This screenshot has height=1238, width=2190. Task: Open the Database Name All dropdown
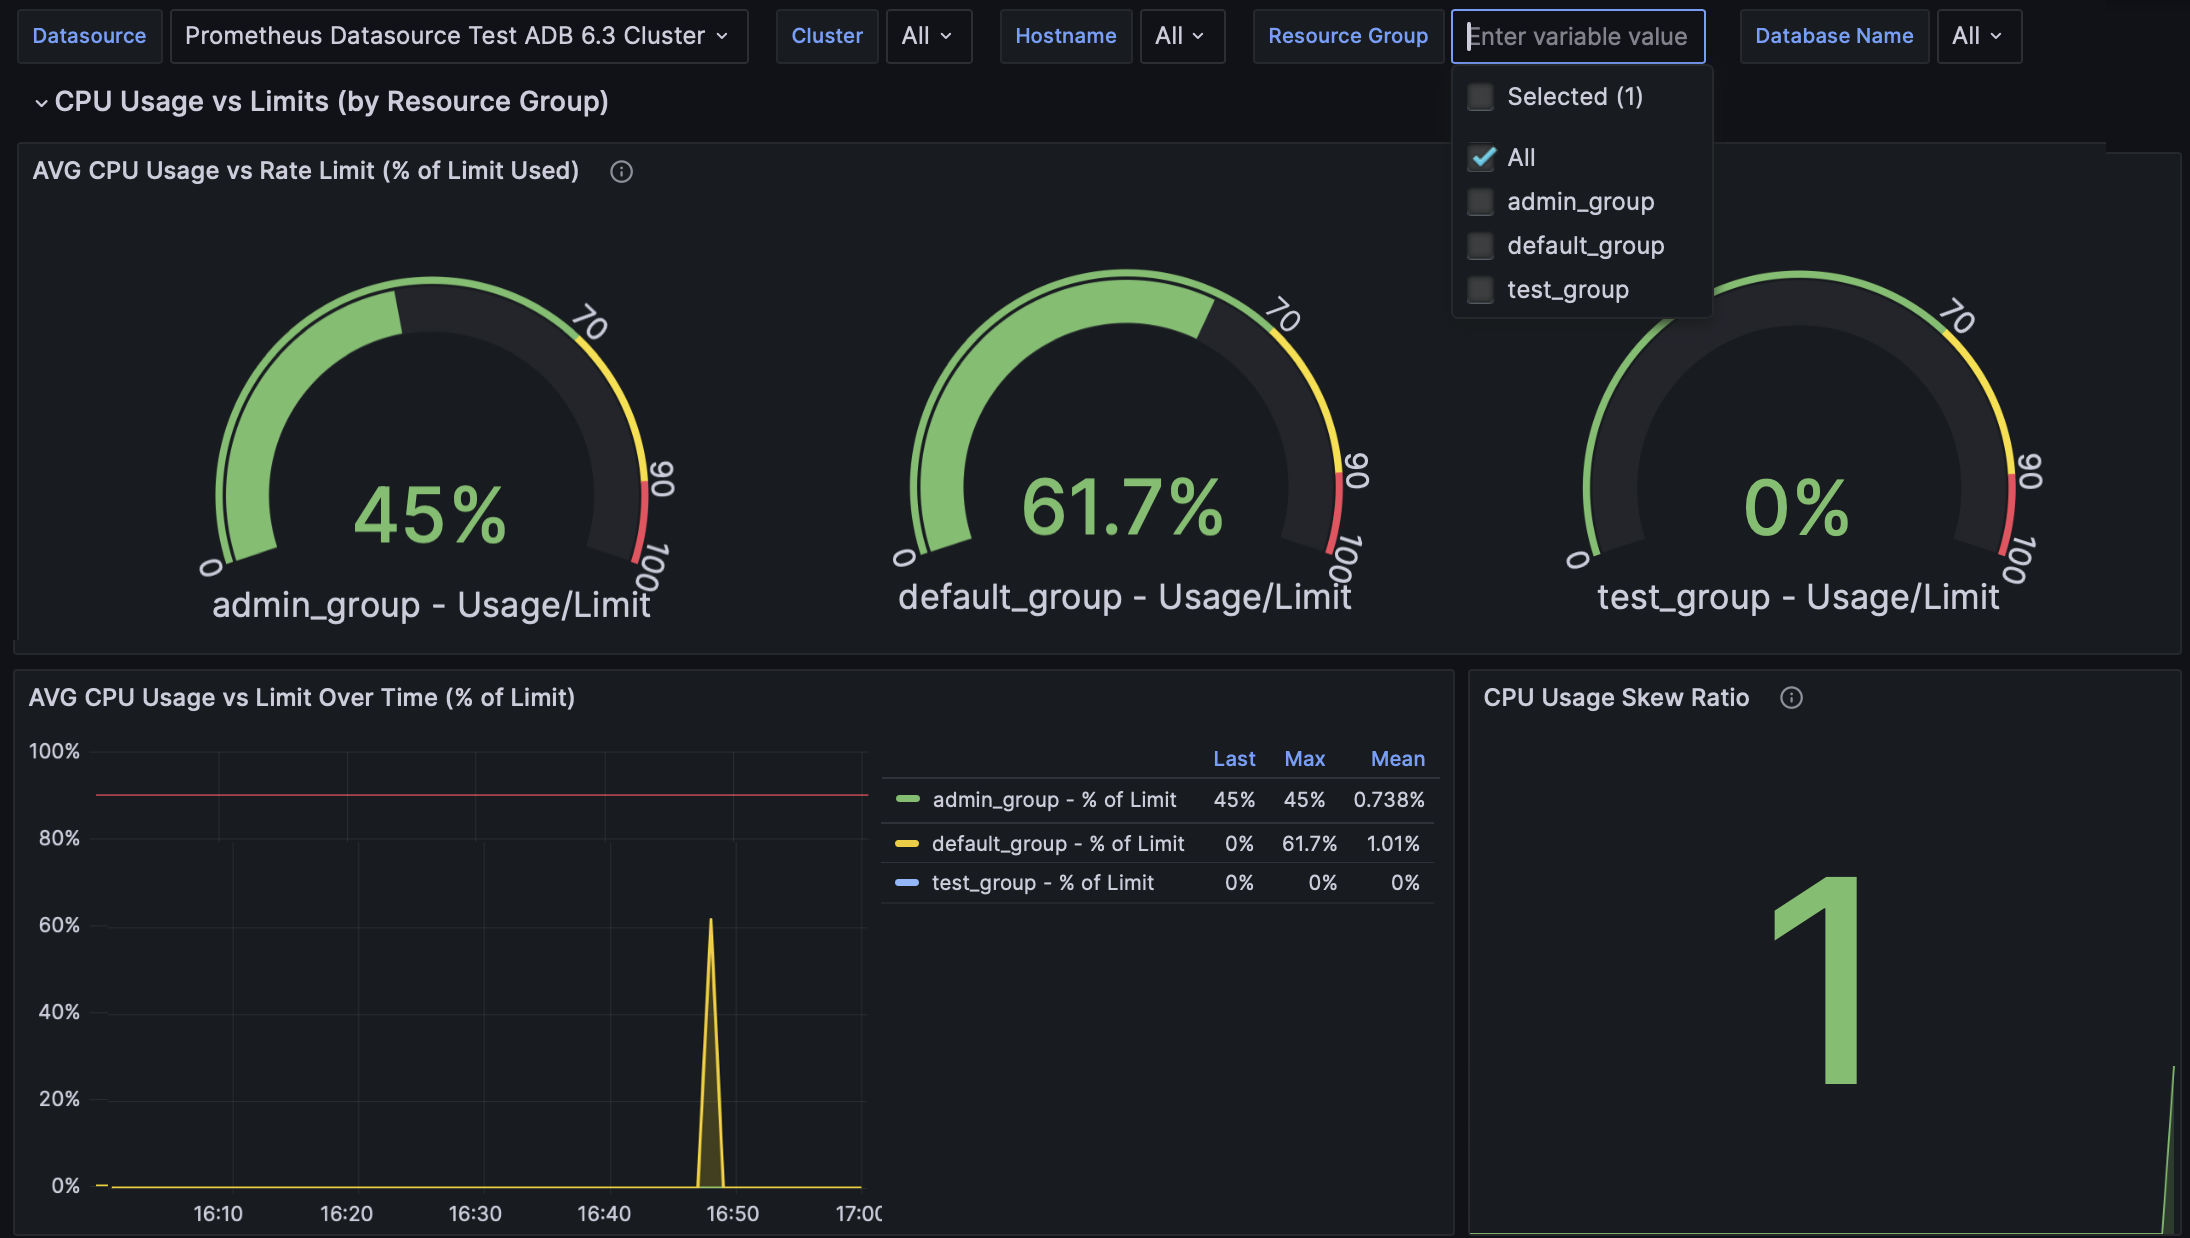click(1978, 36)
